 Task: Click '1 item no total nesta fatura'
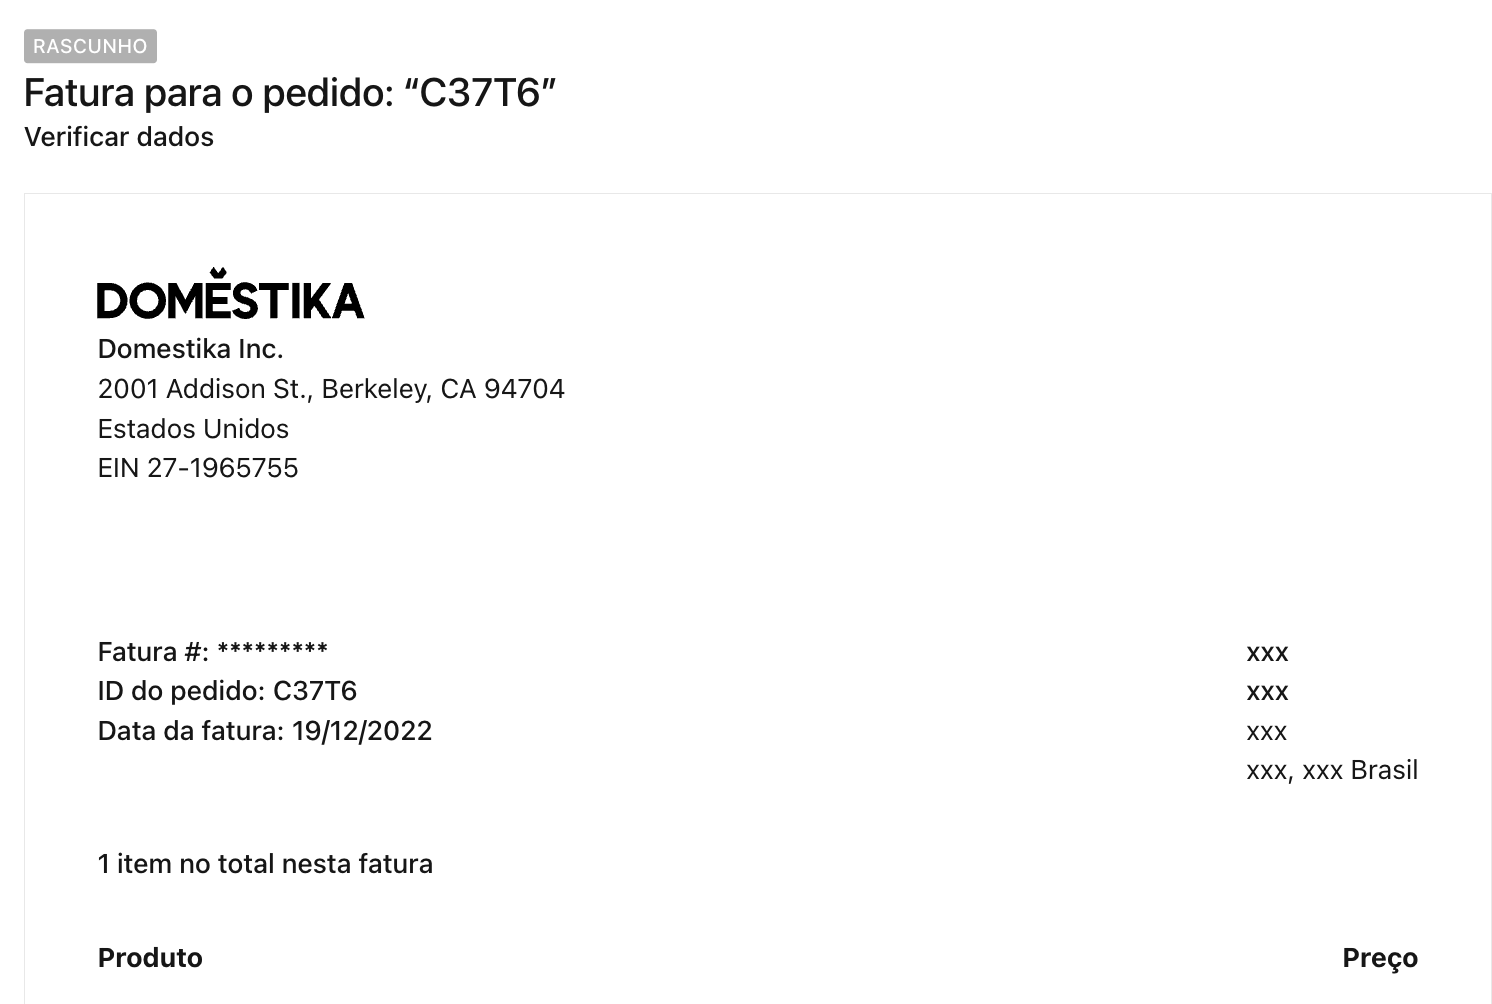(265, 864)
